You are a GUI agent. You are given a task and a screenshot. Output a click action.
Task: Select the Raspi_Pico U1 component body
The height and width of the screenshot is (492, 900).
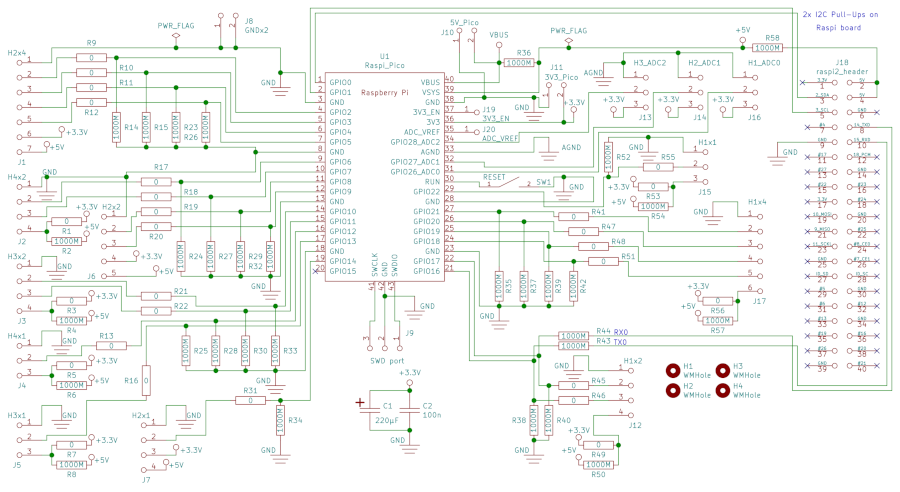pyautogui.click(x=385, y=177)
